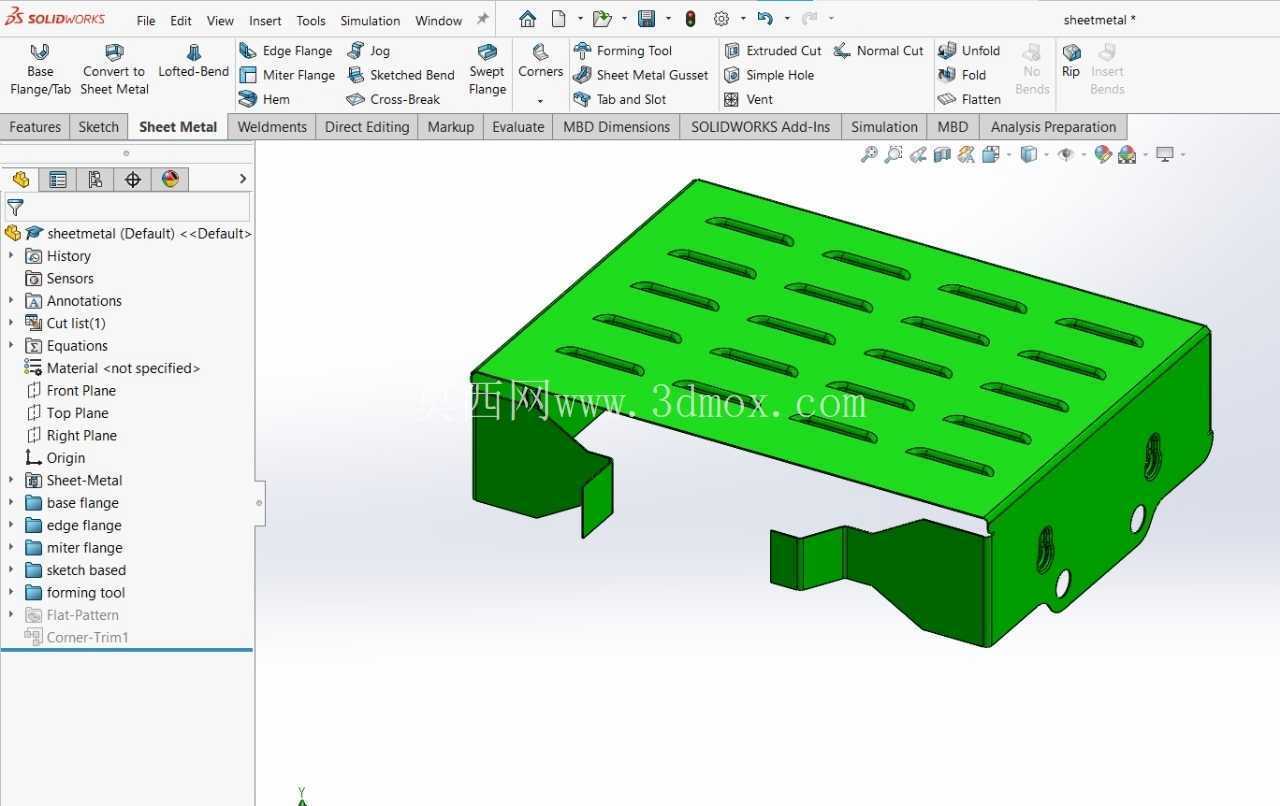Click the Normal Cut tool
Screen dimensions: 1280x806
tap(879, 51)
